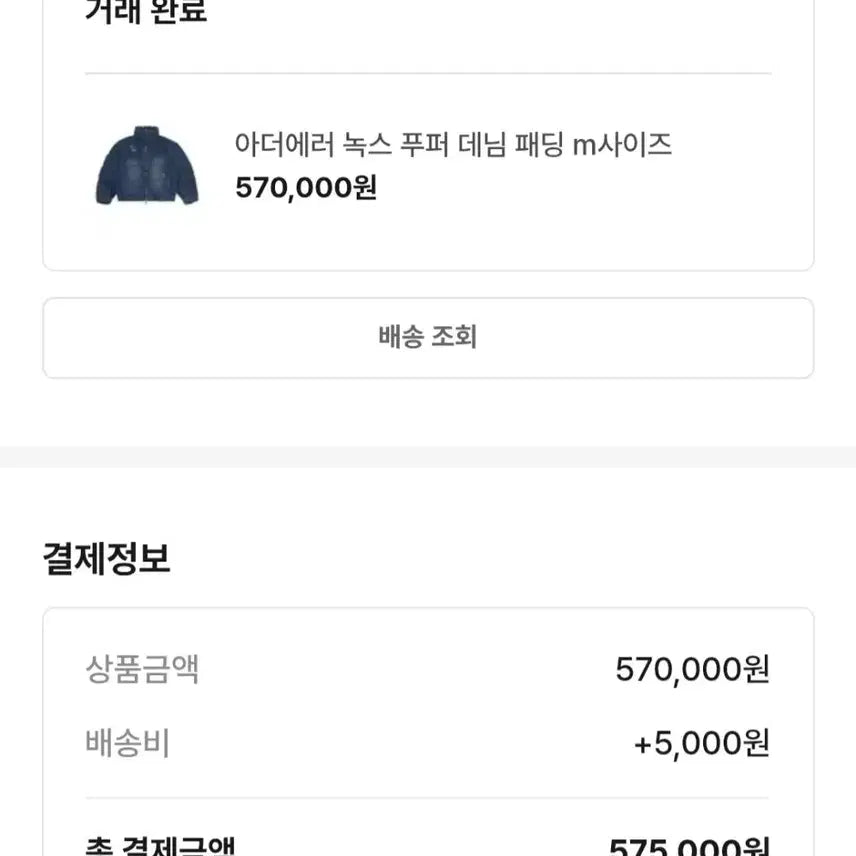The image size is (856, 856).
Task: Open the product detail via its 570,000원 price
Action: click(305, 188)
